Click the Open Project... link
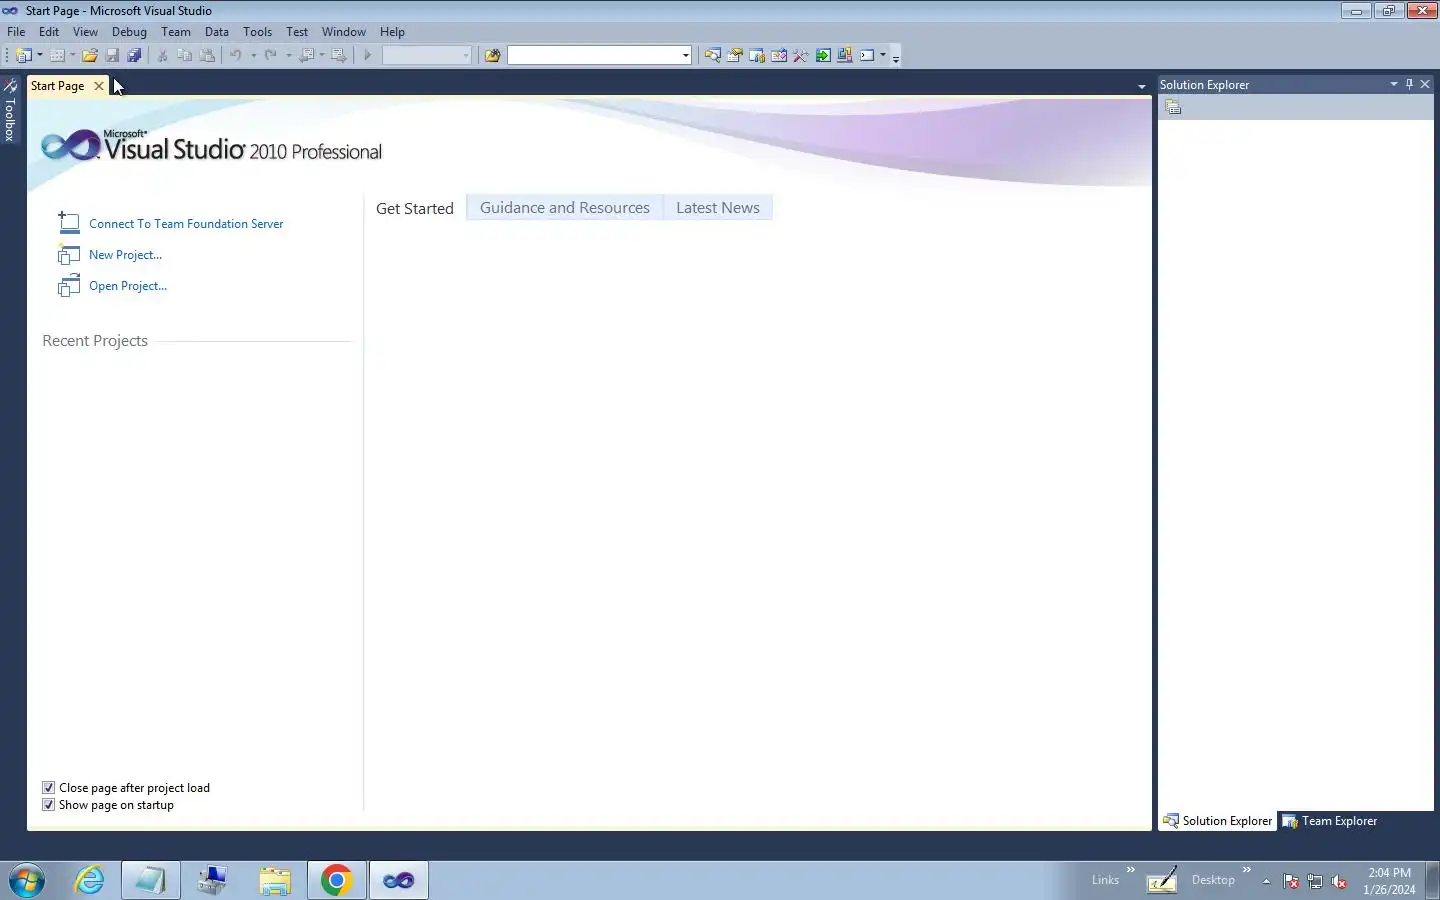 pyautogui.click(x=128, y=286)
